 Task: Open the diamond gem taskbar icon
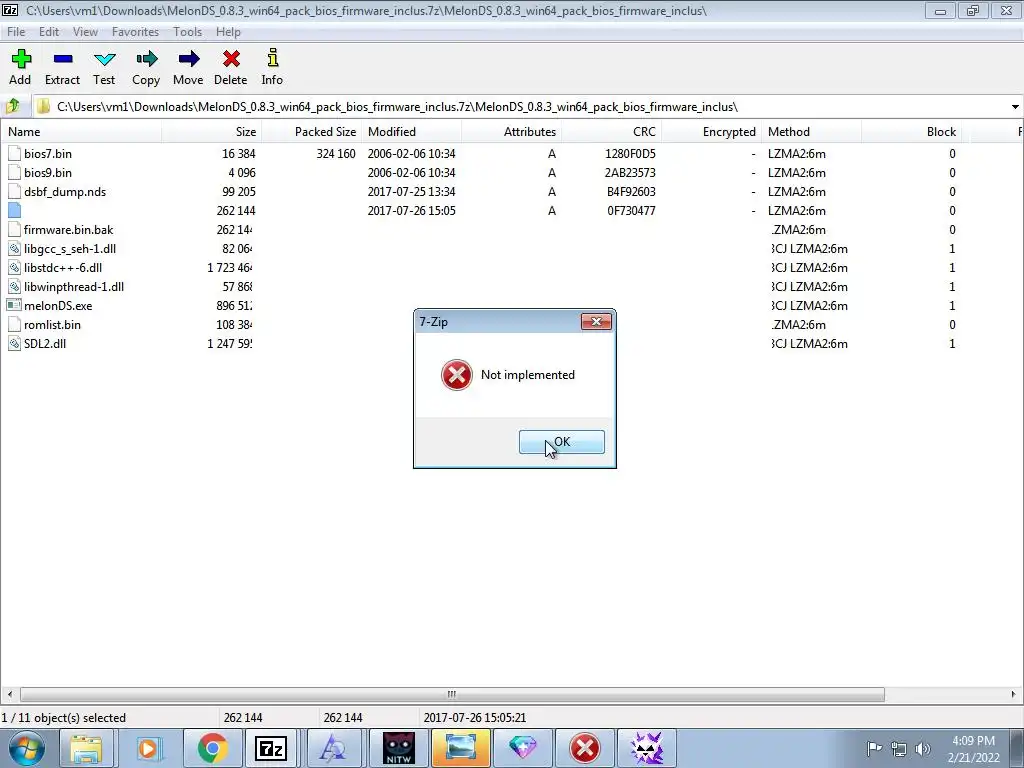(522, 748)
